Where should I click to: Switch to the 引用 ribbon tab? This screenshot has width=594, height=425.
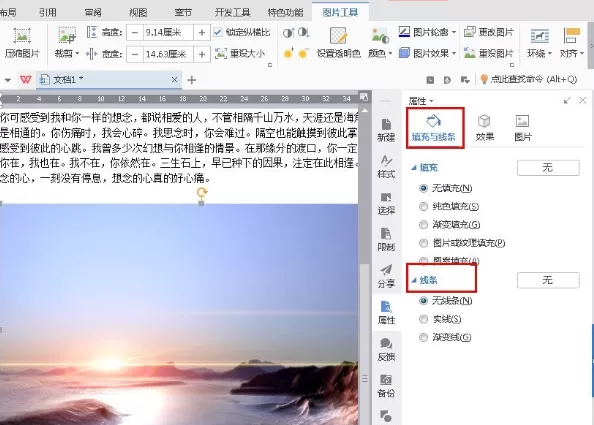coord(48,12)
